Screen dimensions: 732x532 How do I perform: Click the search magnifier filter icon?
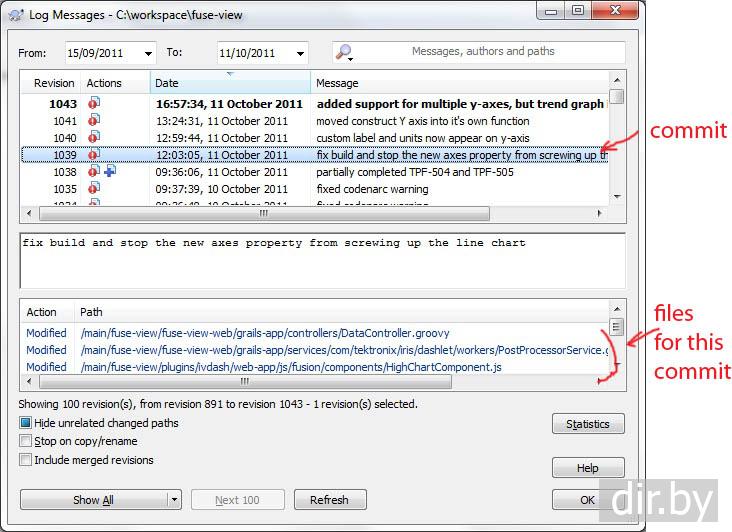(345, 52)
